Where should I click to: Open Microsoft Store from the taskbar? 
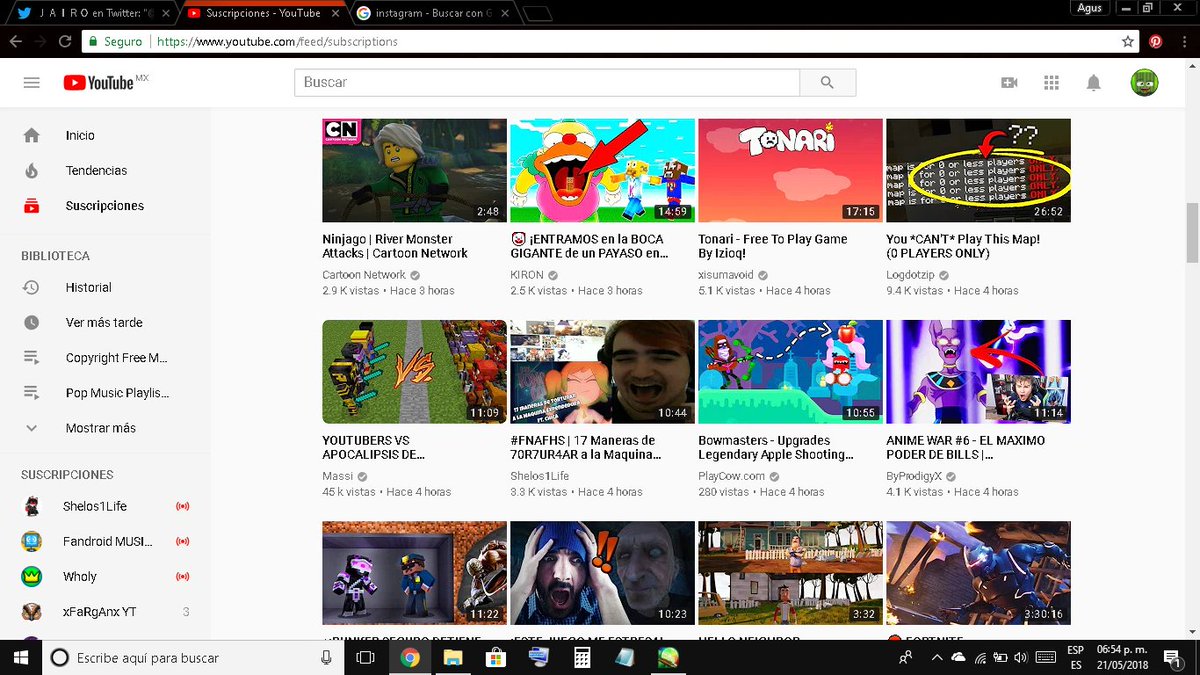click(x=496, y=657)
